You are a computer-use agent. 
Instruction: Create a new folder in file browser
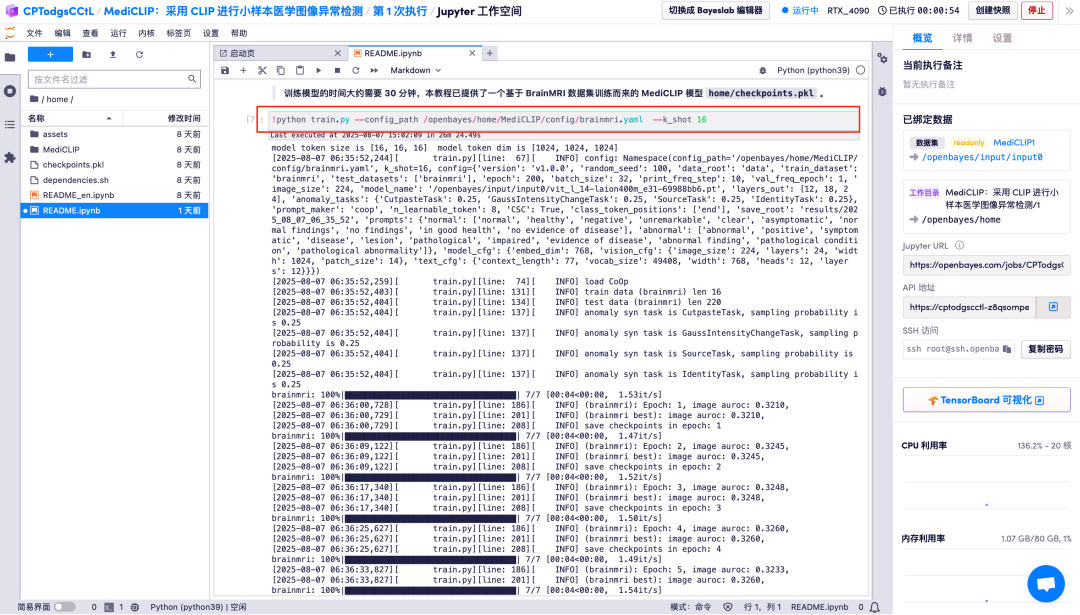click(86, 54)
